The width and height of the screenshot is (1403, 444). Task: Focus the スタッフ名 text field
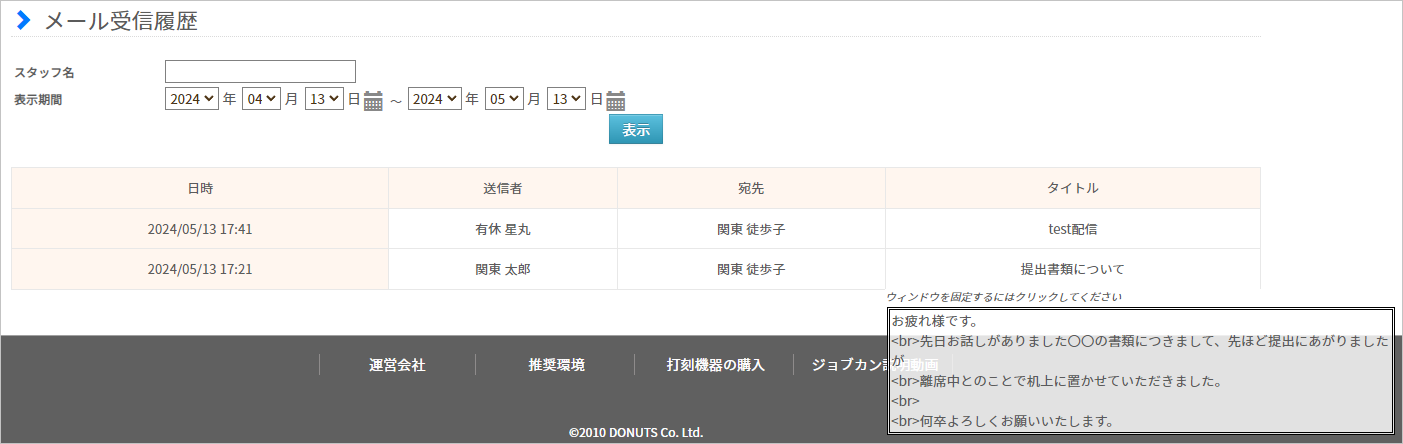click(x=260, y=71)
